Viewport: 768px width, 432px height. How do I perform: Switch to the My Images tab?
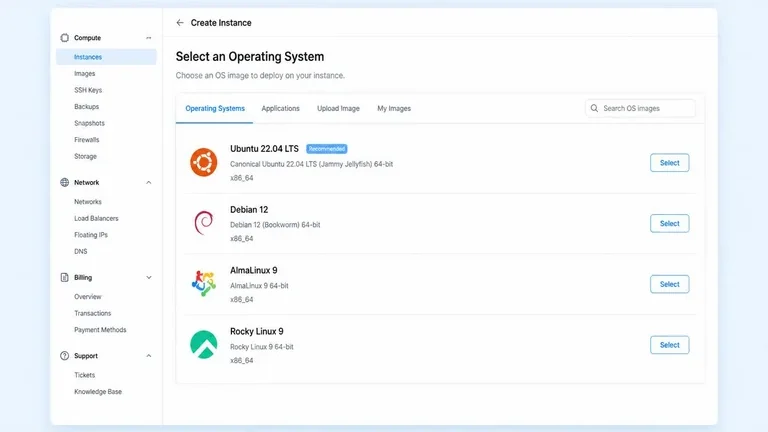click(394, 108)
